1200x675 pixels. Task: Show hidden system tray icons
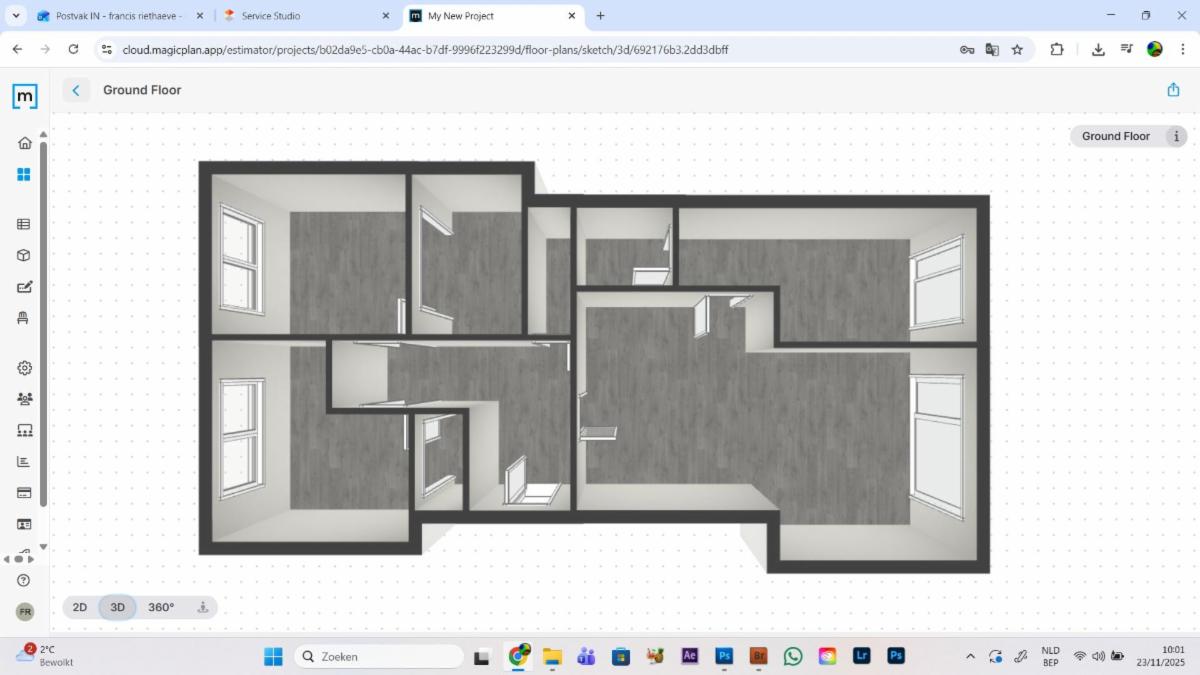969,656
